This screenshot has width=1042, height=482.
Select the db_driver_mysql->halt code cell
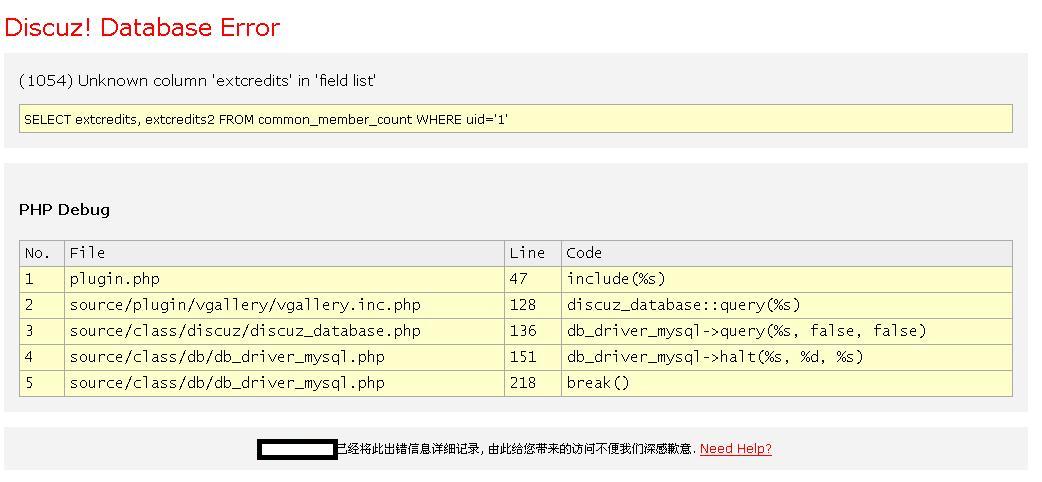787,357
